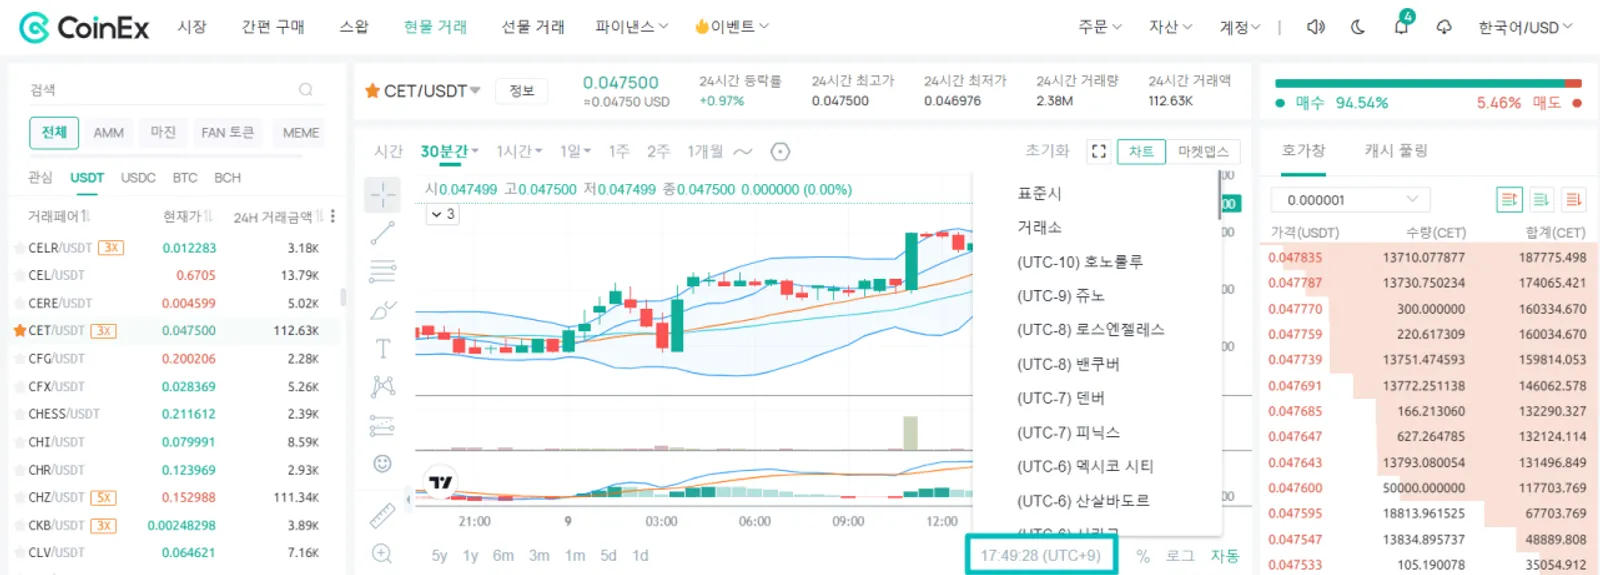Image resolution: width=1600 pixels, height=575 pixels.
Task: Show bids-only order book view
Action: (1541, 200)
